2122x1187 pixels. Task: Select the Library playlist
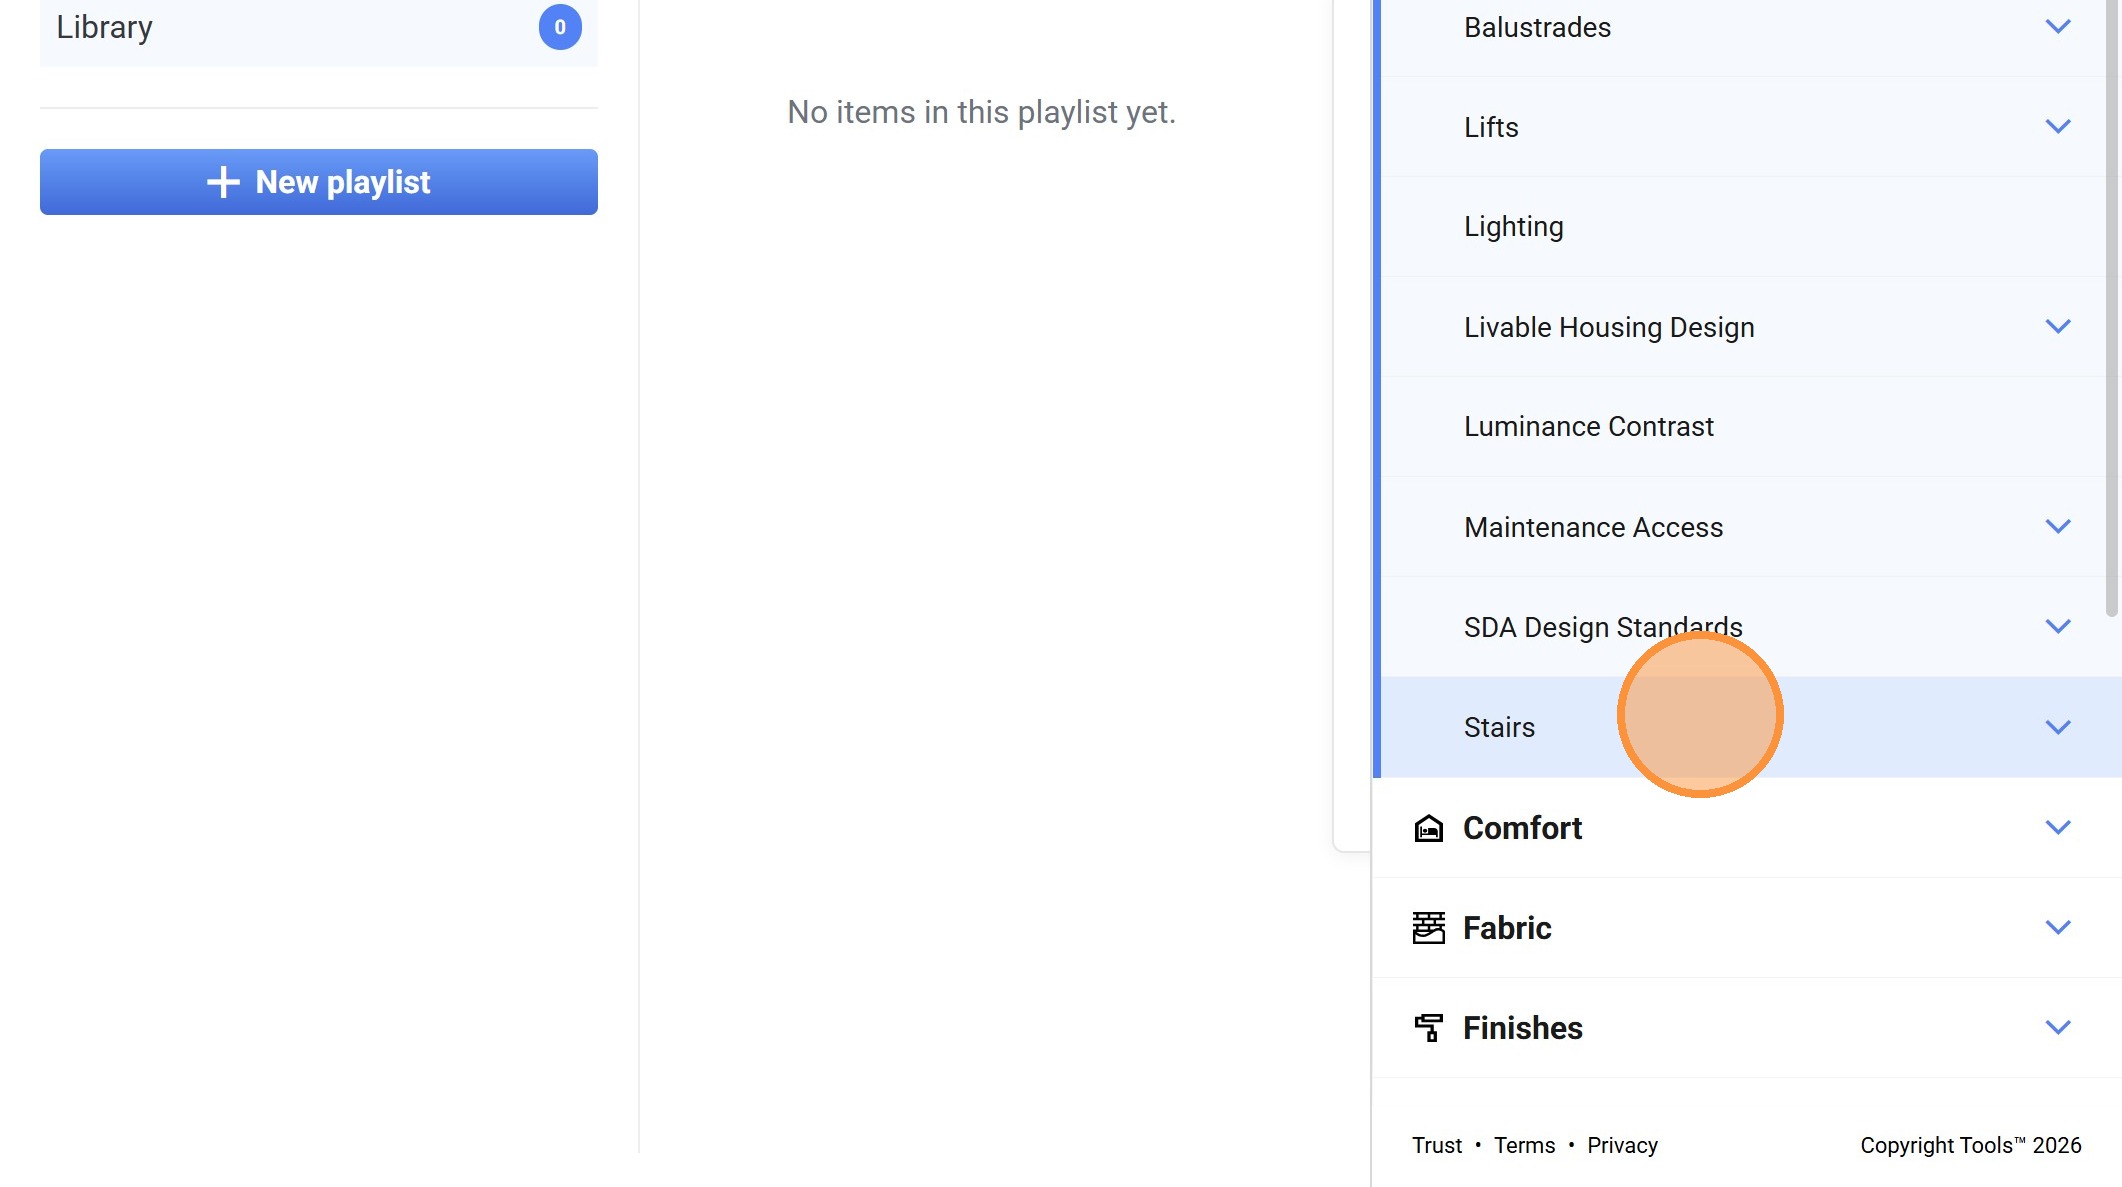click(x=105, y=27)
